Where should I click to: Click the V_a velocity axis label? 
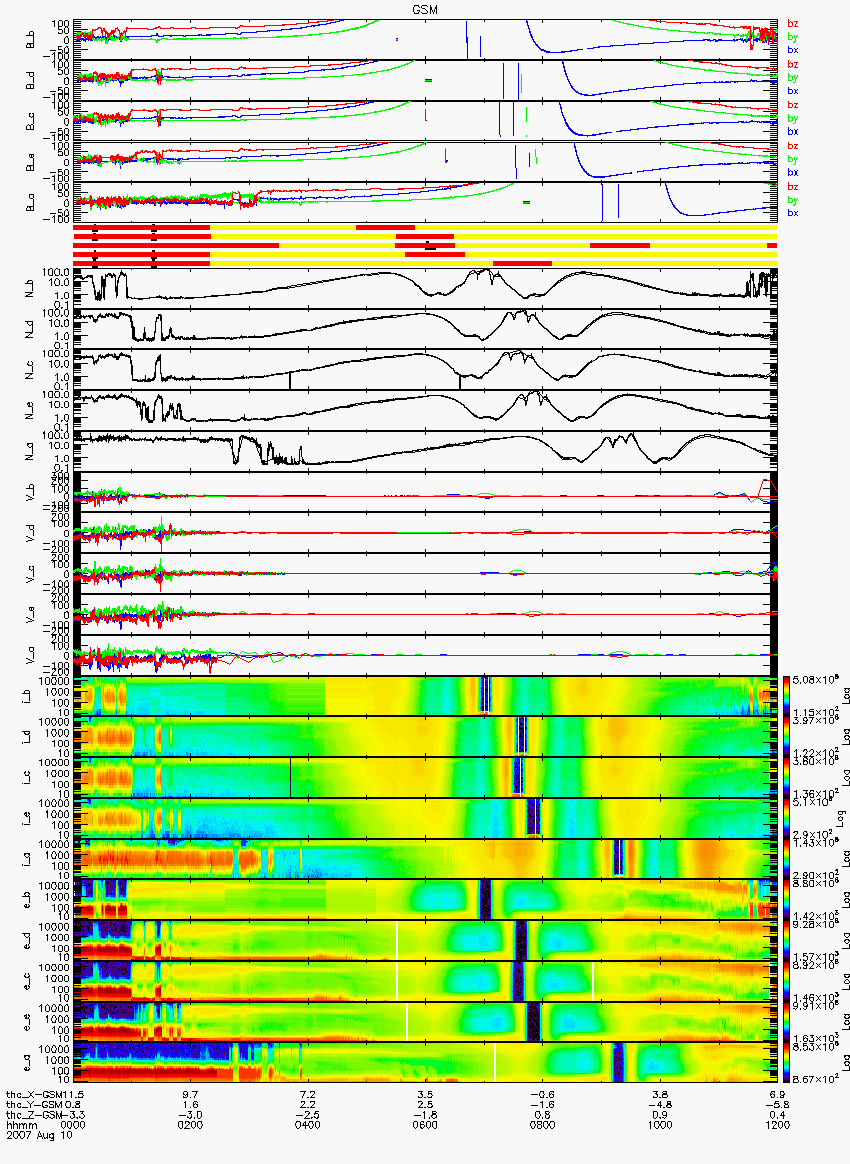tap(30, 655)
